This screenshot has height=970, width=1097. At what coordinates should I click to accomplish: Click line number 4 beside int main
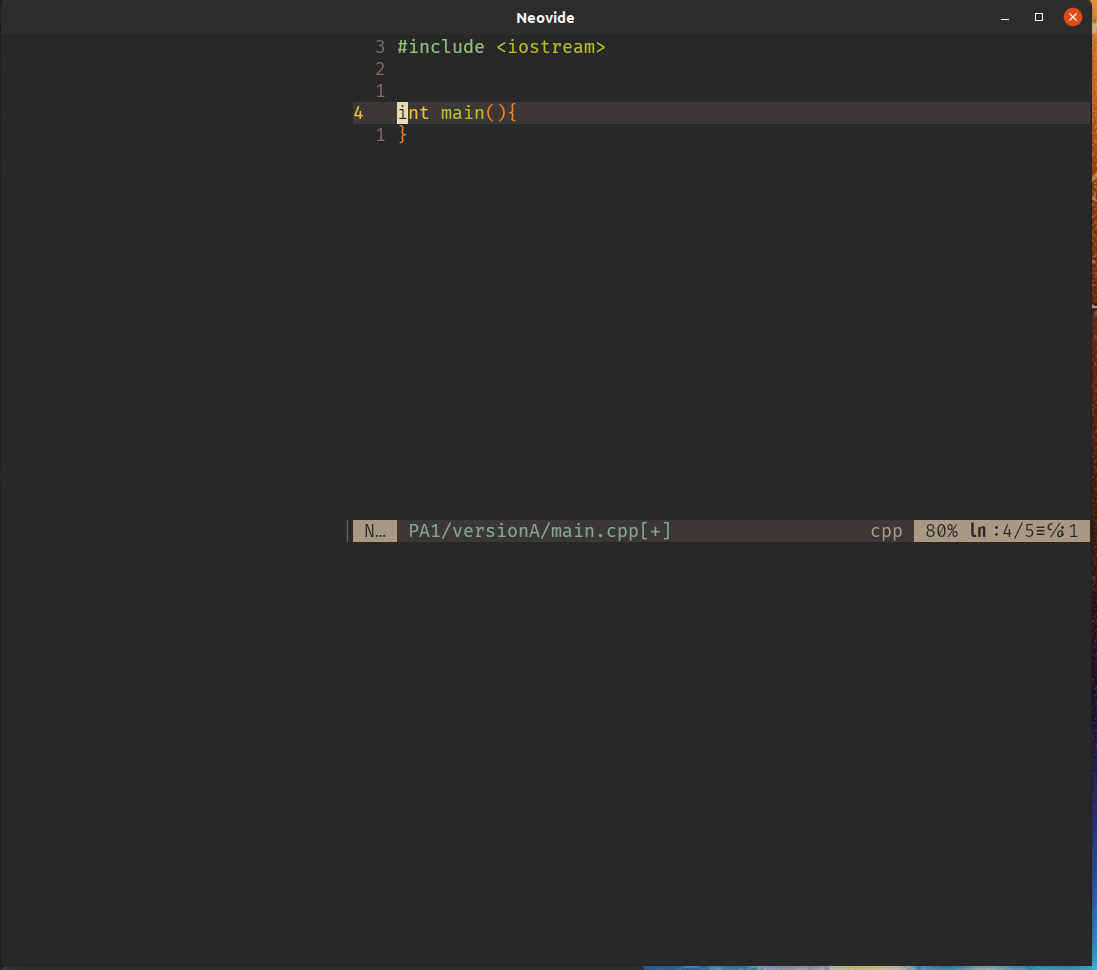click(357, 113)
